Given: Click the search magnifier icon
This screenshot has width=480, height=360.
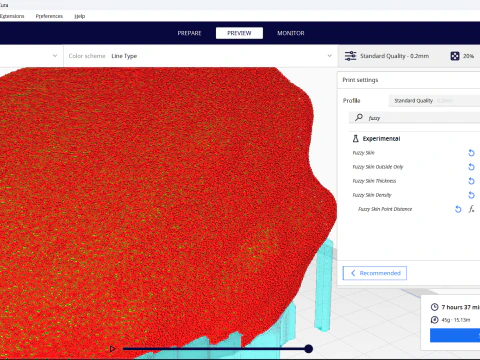Looking at the screenshot, I should [359, 117].
